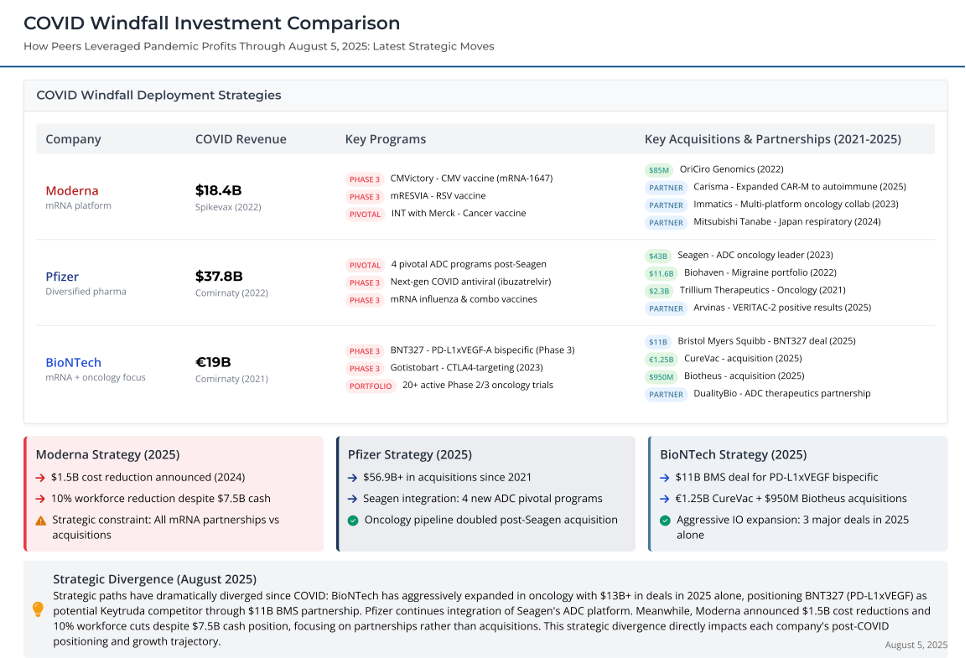Click the Company column header
The image size is (966, 658).
click(73, 139)
